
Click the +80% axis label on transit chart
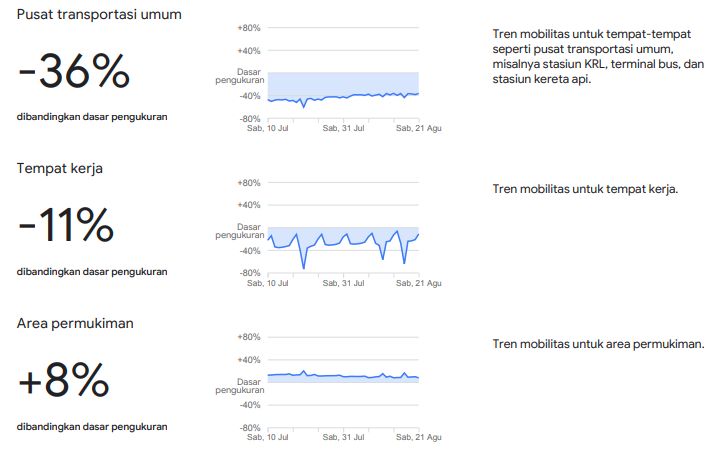(x=249, y=28)
